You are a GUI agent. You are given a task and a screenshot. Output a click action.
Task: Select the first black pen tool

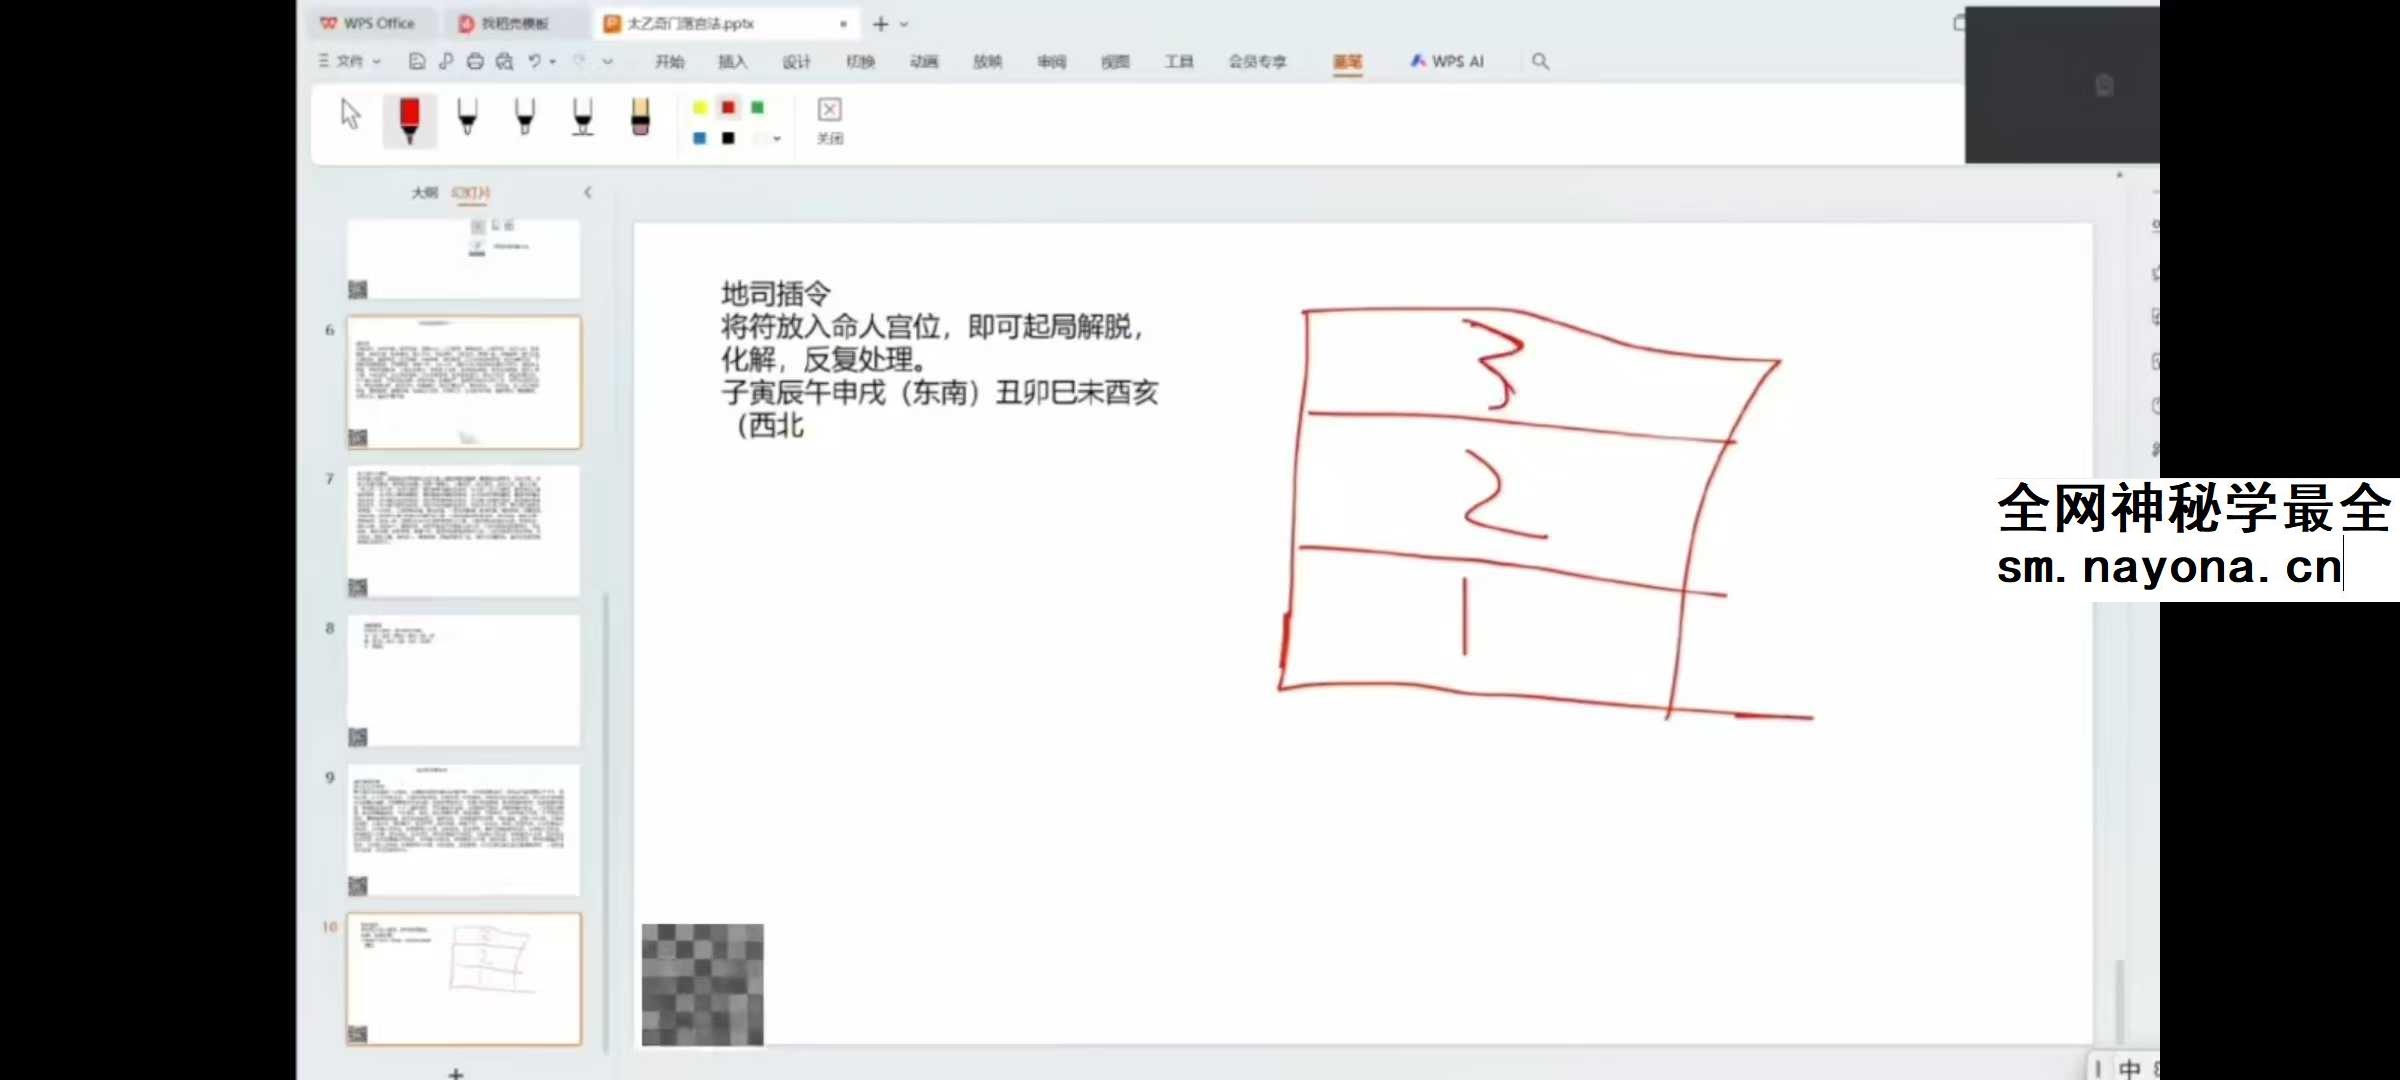click(x=467, y=117)
